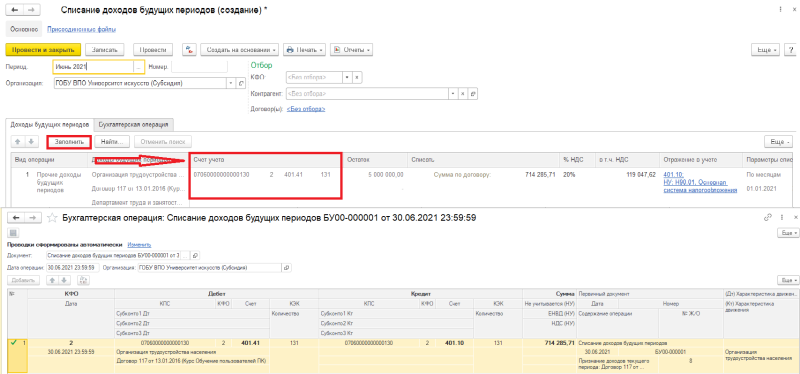This screenshot has height=374, width=800.
Task: Click into the Период input field
Action: (93, 67)
